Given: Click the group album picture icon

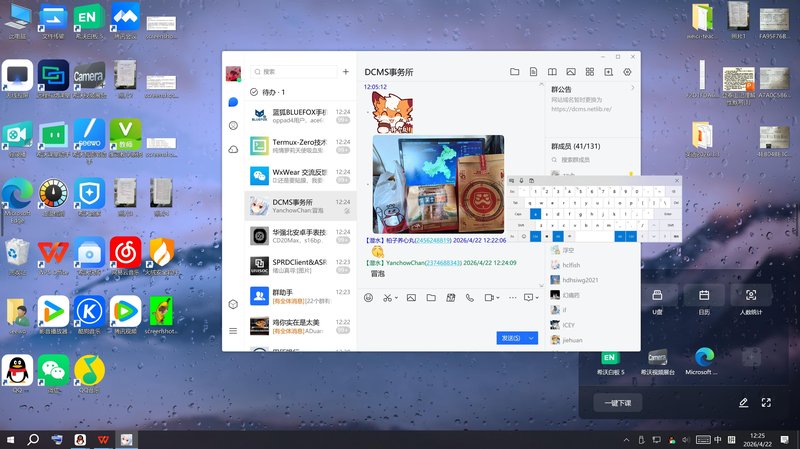Looking at the screenshot, I should [x=570, y=72].
